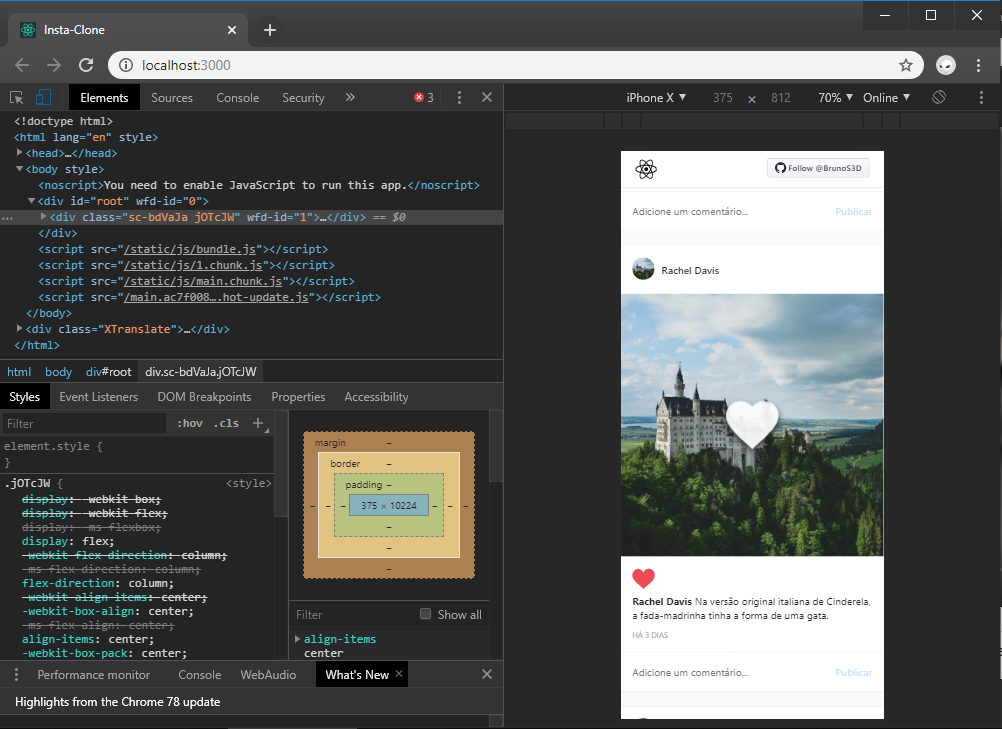The width and height of the screenshot is (1002, 729).
Task: Close the DevTools panel
Action: click(487, 97)
